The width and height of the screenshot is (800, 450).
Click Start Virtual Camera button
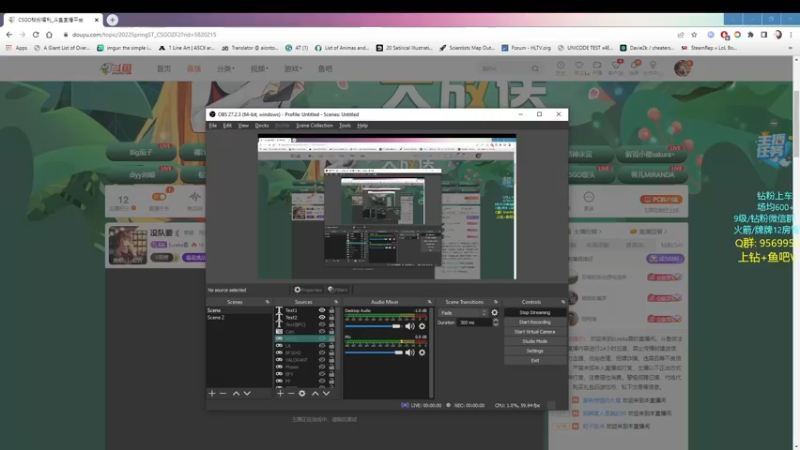pyautogui.click(x=535, y=332)
